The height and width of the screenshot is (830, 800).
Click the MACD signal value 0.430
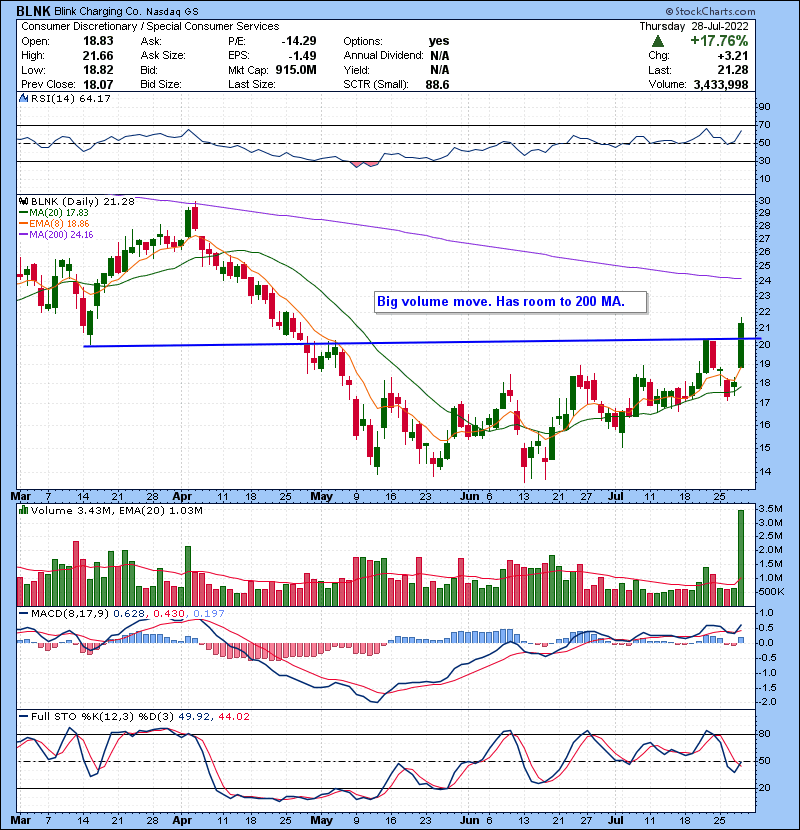[169, 614]
